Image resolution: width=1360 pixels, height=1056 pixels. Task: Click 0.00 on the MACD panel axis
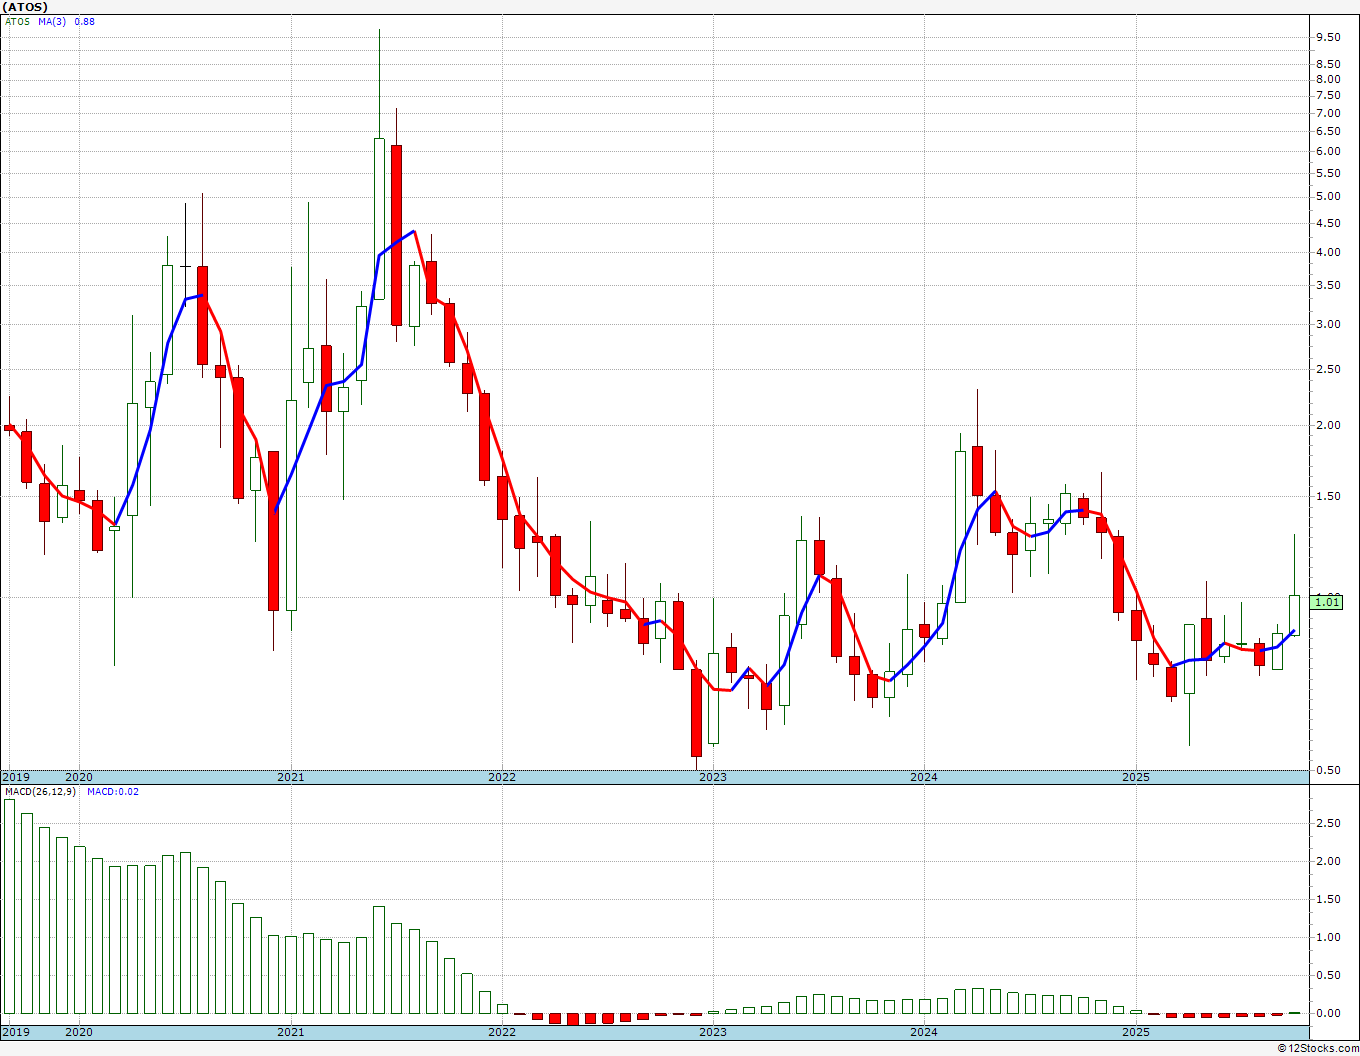coord(1328,1013)
